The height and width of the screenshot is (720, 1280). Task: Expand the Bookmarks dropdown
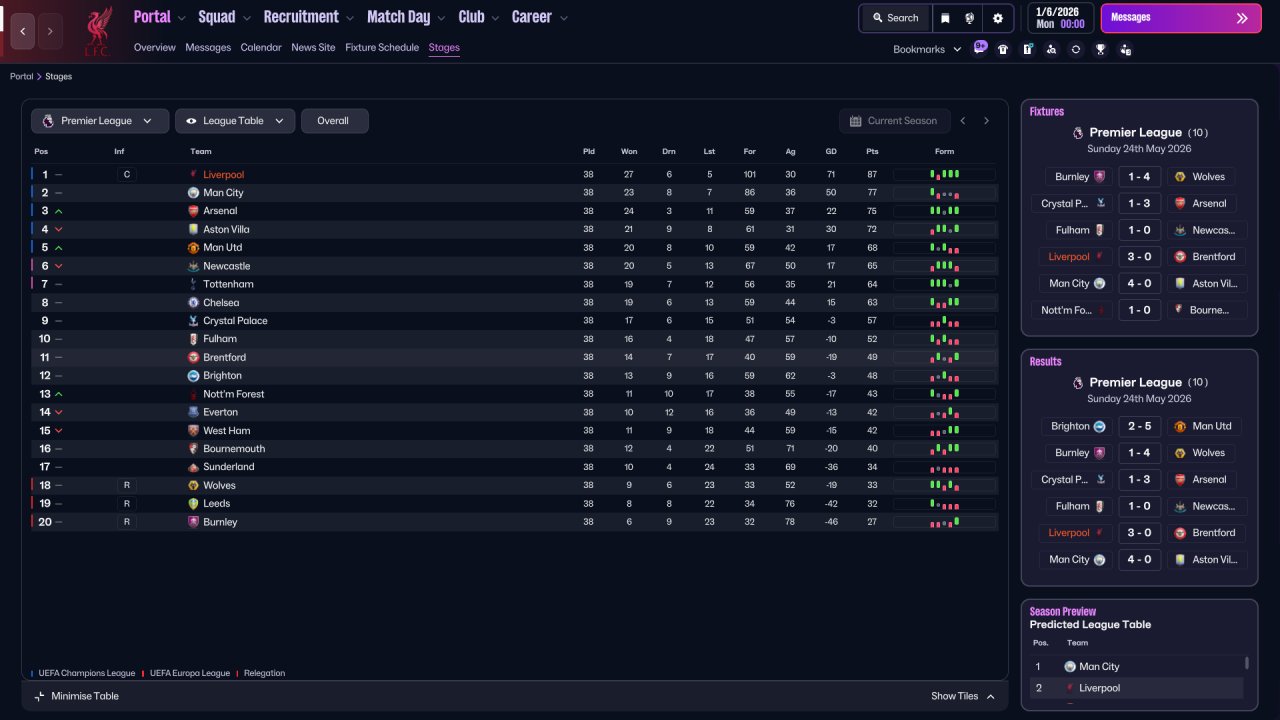click(x=927, y=49)
